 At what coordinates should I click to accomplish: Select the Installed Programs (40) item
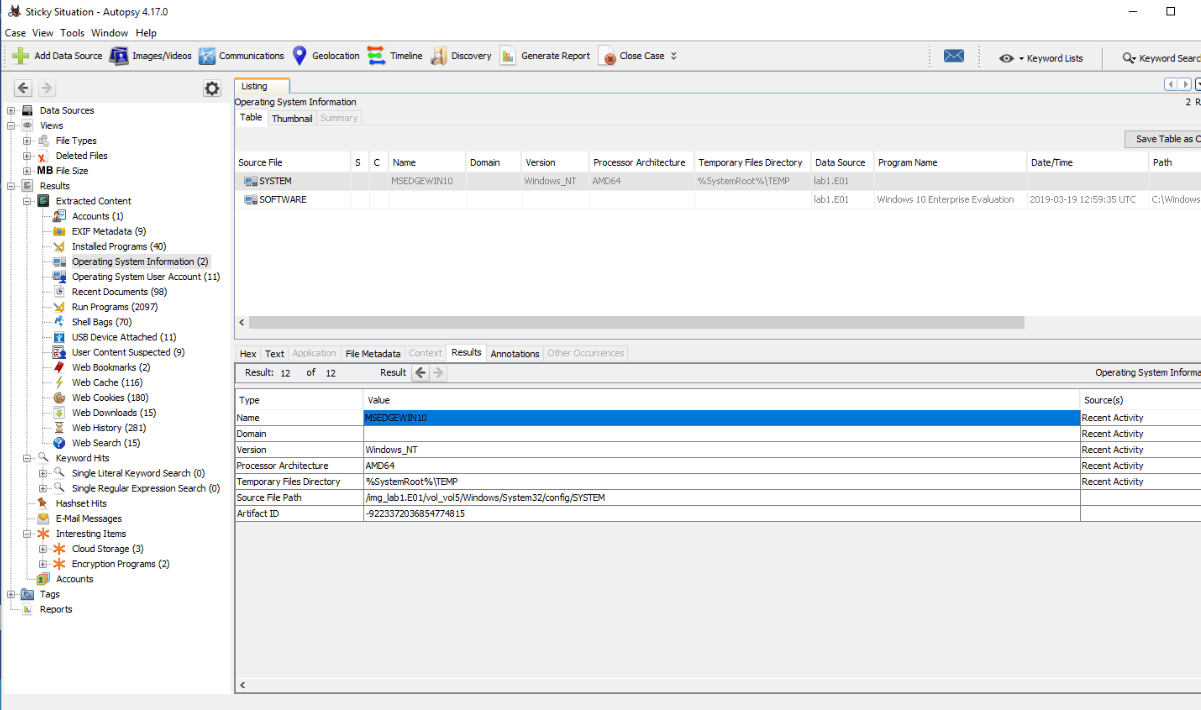click(119, 246)
